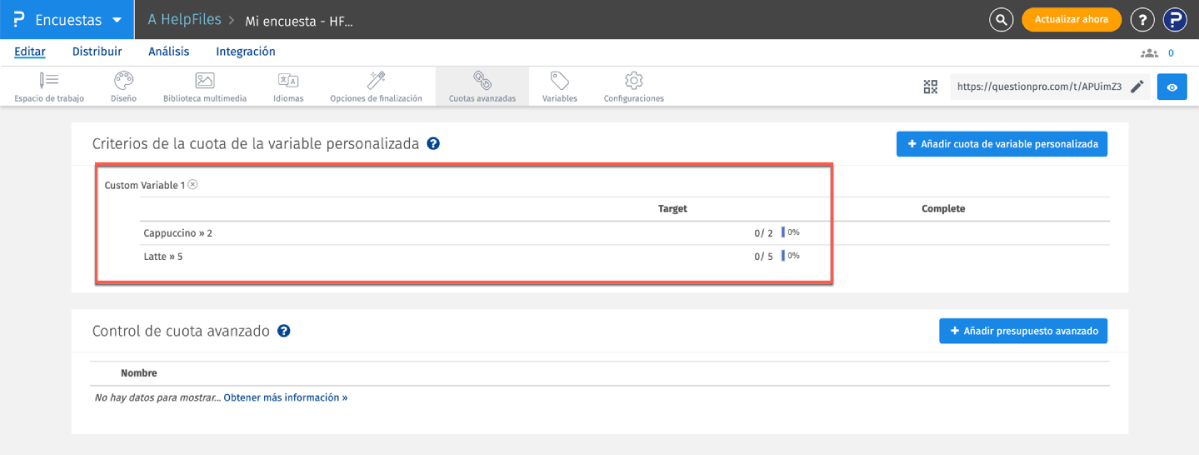Open Biblioteca multimedia icon
This screenshot has width=1199, height=455.
(x=204, y=80)
